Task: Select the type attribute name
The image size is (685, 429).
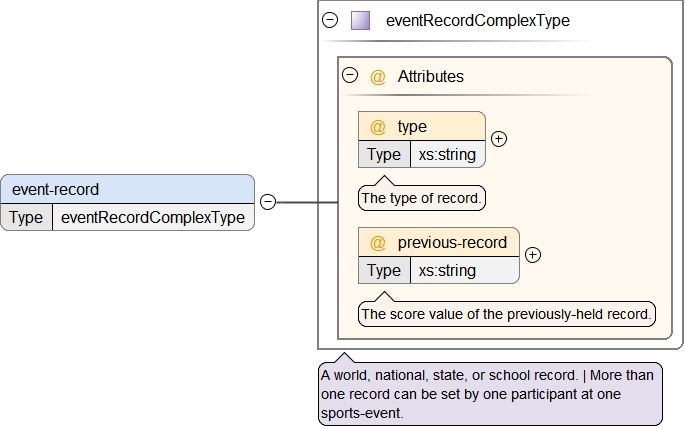Action: pyautogui.click(x=412, y=127)
